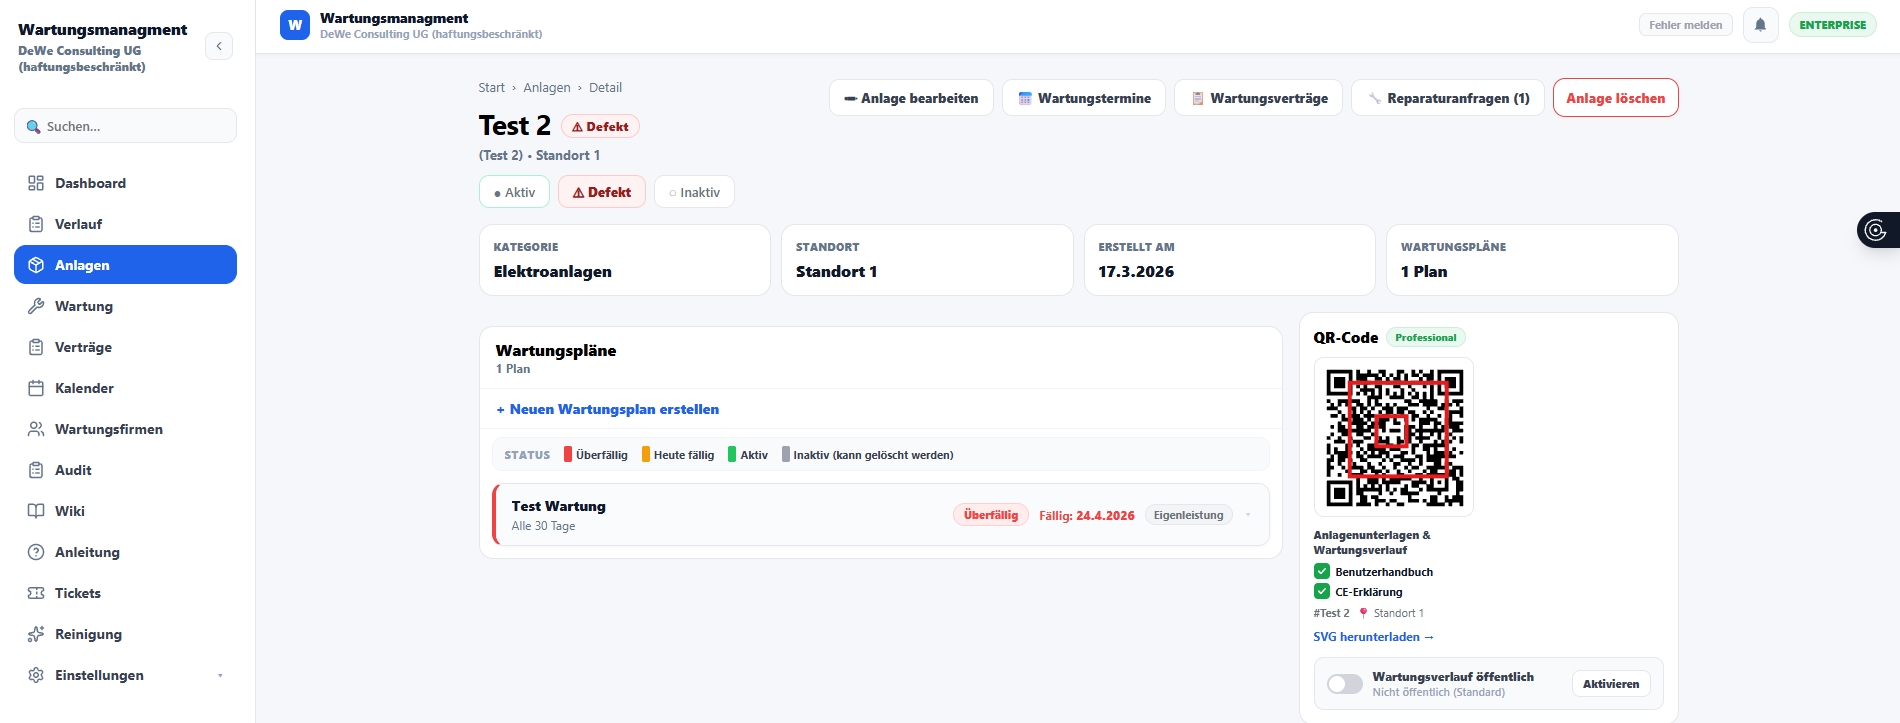Click the WARTUNGSPLÄNE 1 Plan summary card
Viewport: 1900px width, 723px height.
[1532, 260]
